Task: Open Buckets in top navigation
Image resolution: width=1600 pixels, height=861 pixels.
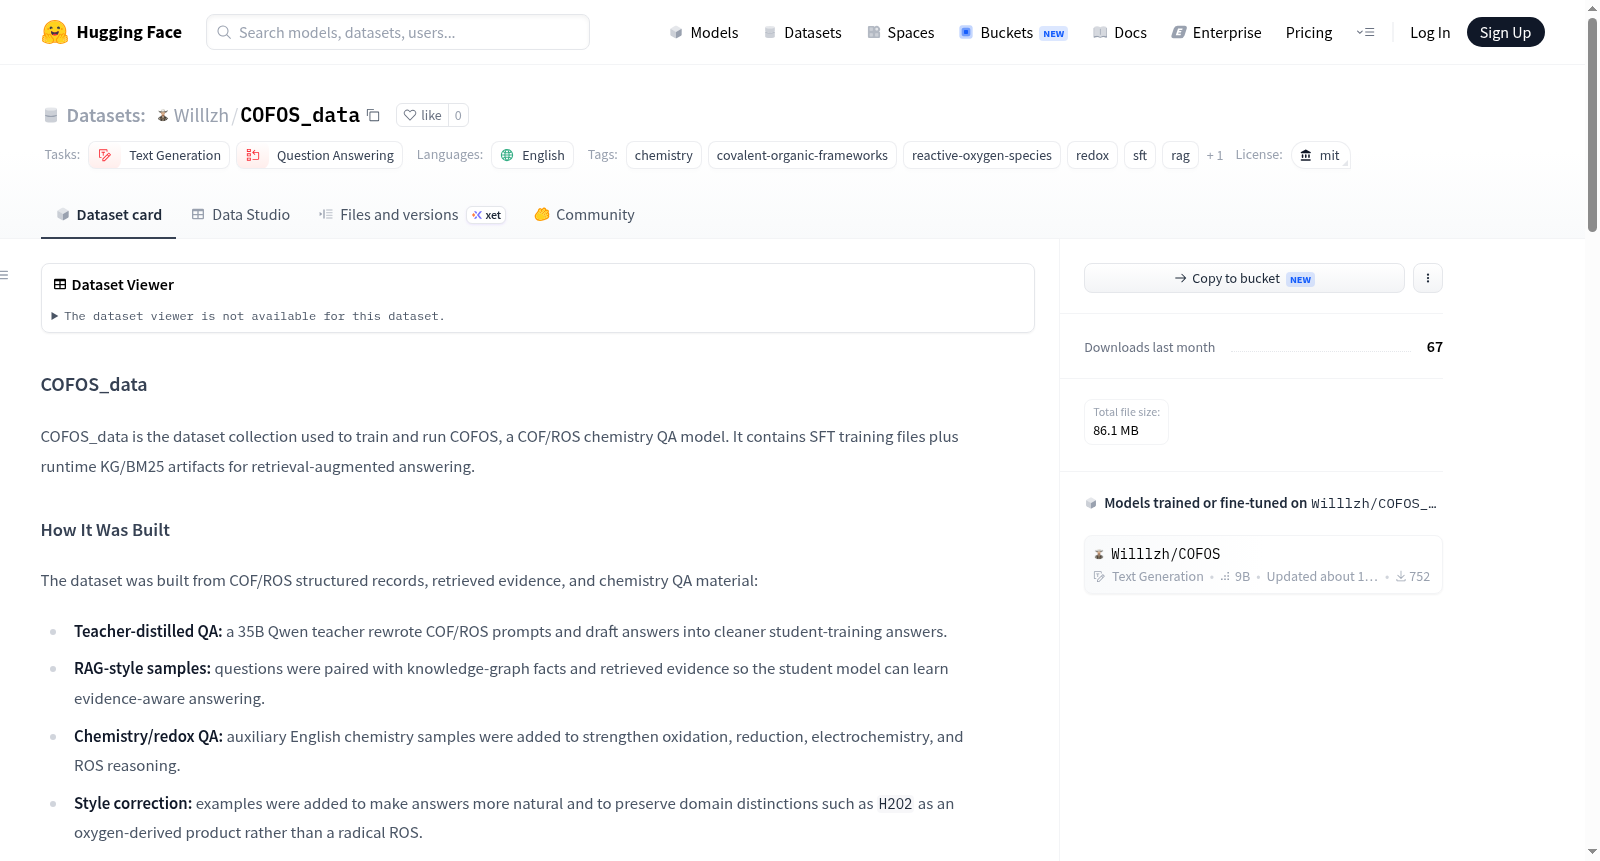Action: click(1012, 32)
